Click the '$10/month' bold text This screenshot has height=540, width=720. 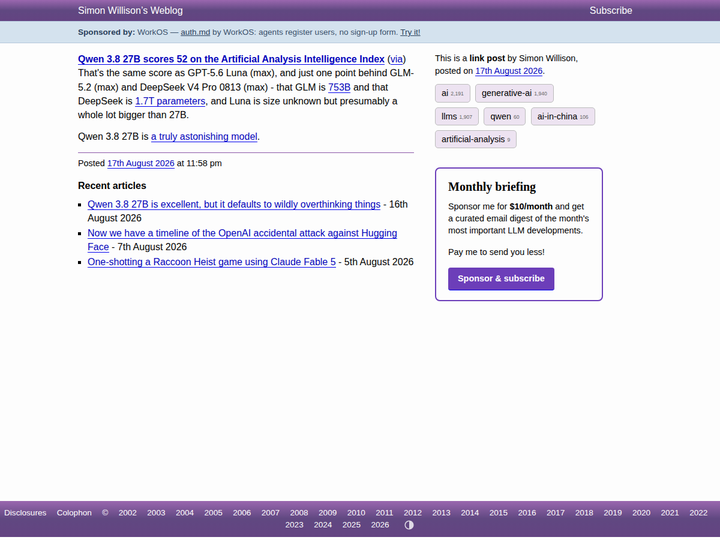(x=531, y=207)
